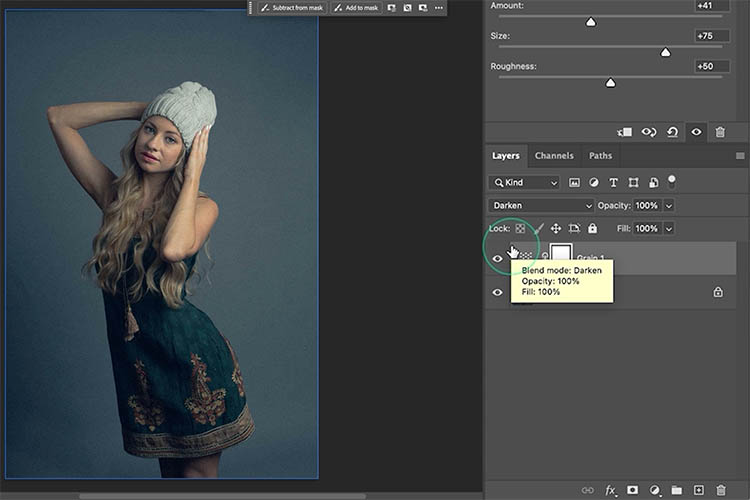Switch to the Paths tab
Screen dimensions: 750x500
pyautogui.click(x=600, y=156)
